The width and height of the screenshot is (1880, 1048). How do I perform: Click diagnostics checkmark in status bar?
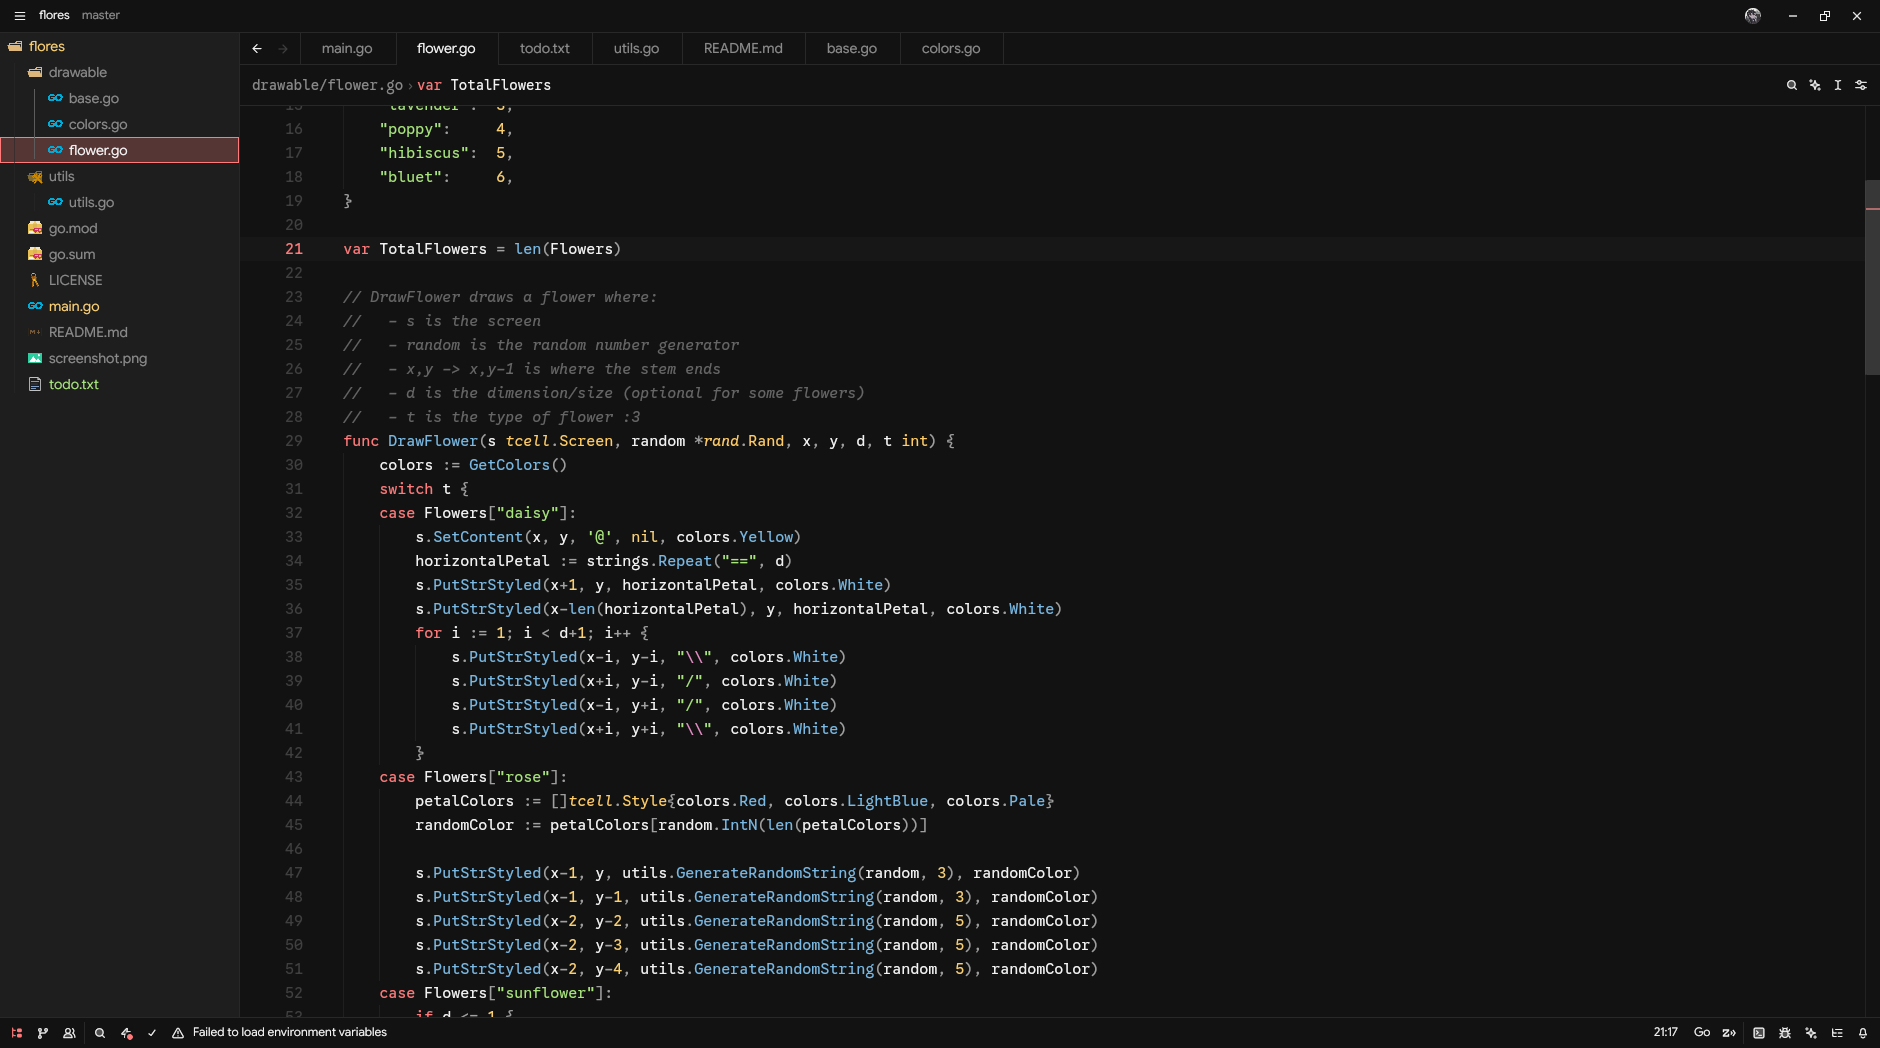pos(152,1033)
